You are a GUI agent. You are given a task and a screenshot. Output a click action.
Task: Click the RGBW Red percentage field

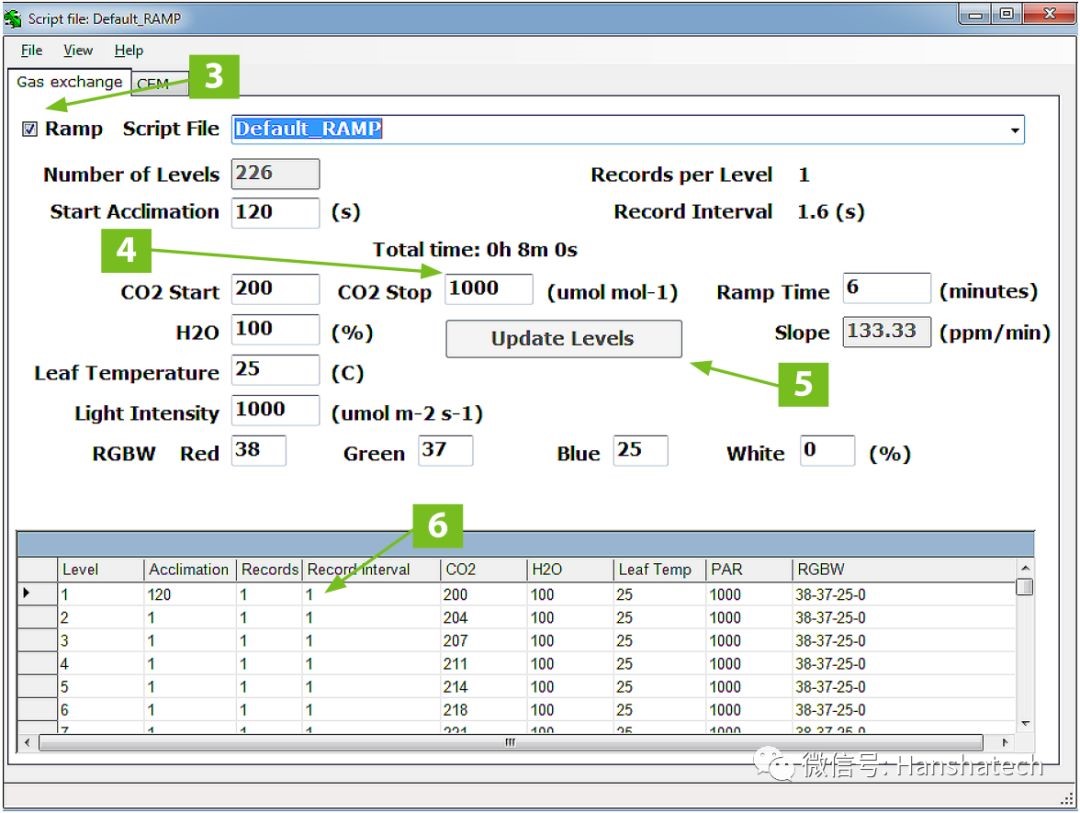click(258, 451)
